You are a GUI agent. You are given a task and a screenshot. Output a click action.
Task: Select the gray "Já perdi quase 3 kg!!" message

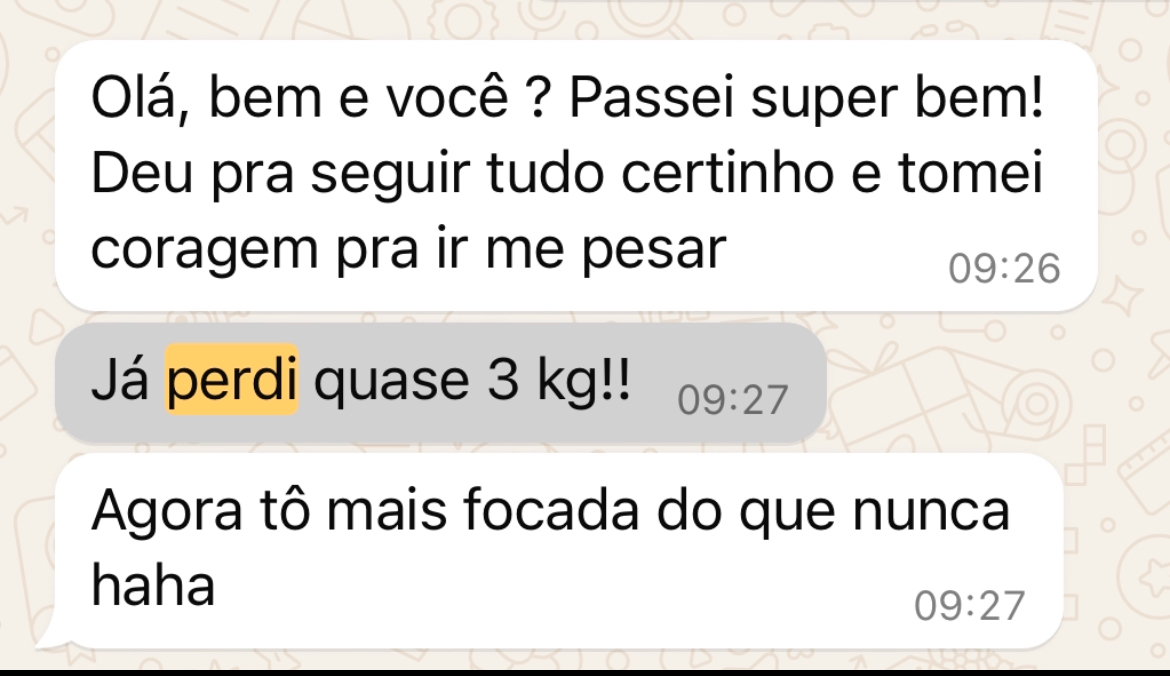tap(440, 383)
